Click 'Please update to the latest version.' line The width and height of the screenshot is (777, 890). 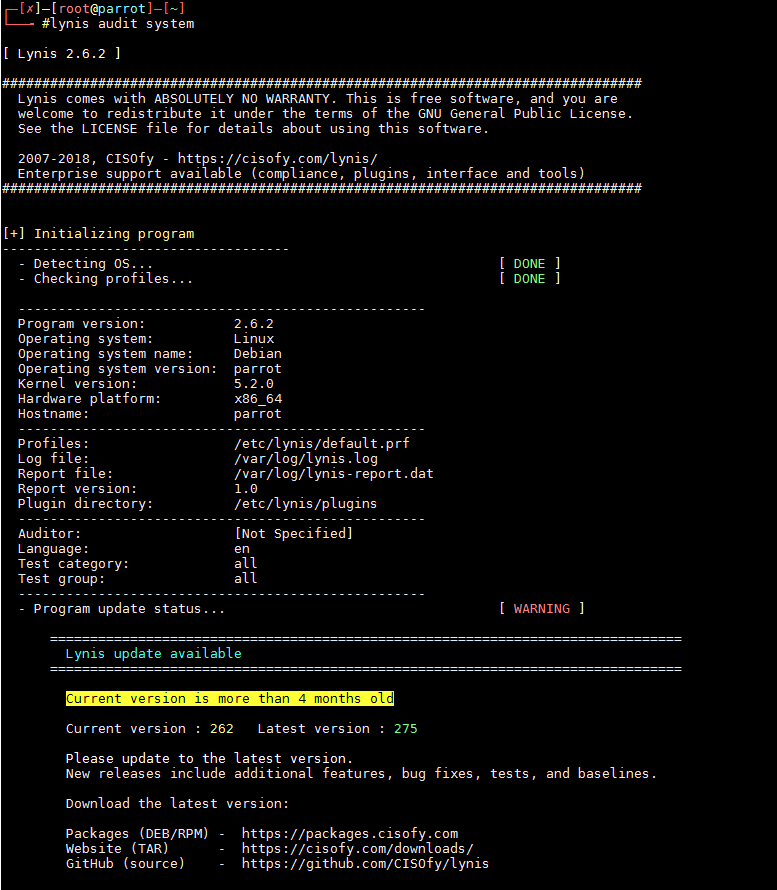point(209,759)
